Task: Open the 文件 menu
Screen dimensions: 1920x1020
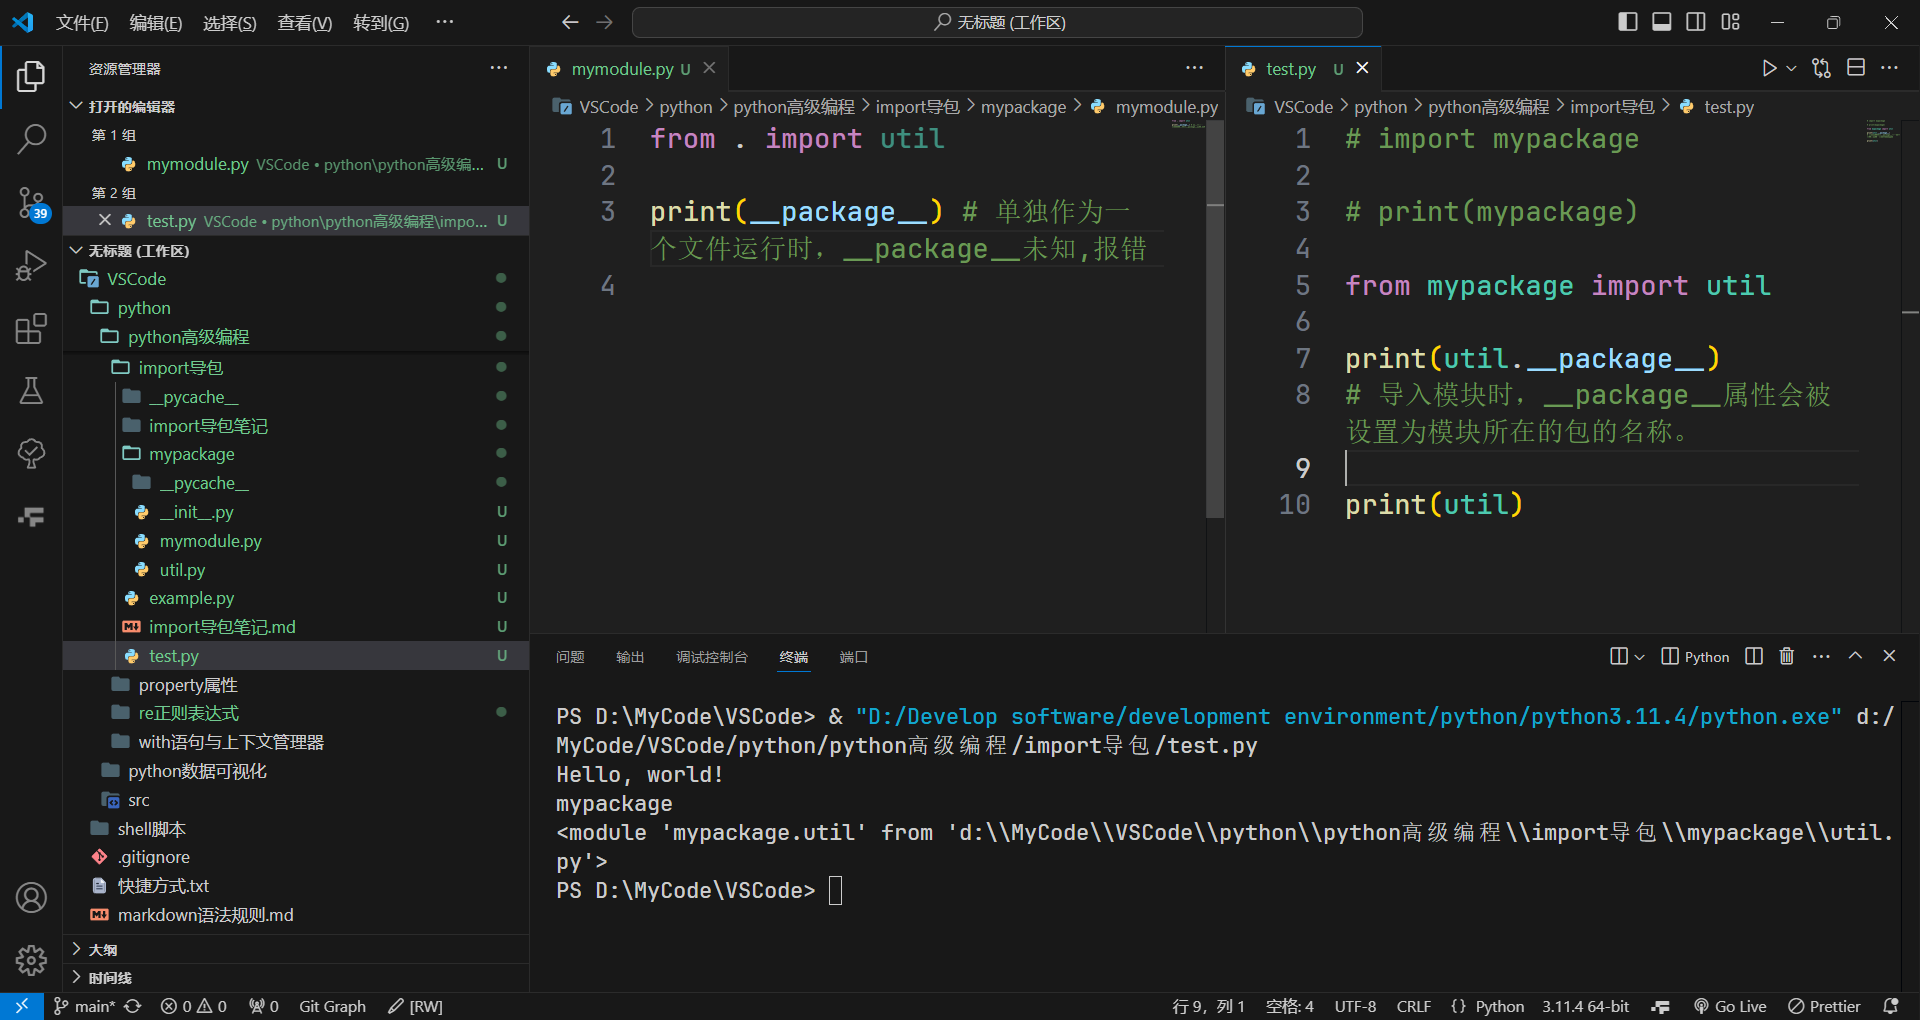Action: [x=81, y=22]
